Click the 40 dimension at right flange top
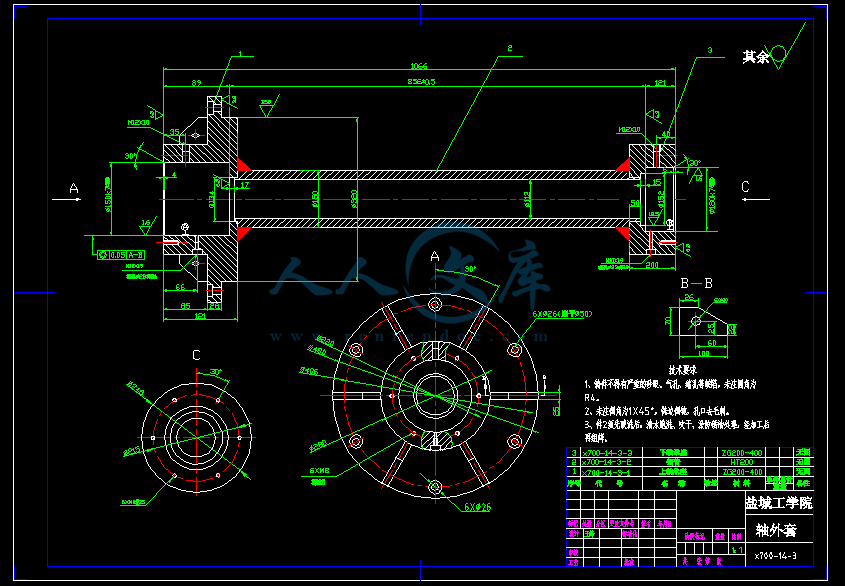The image size is (845, 586). (666, 134)
